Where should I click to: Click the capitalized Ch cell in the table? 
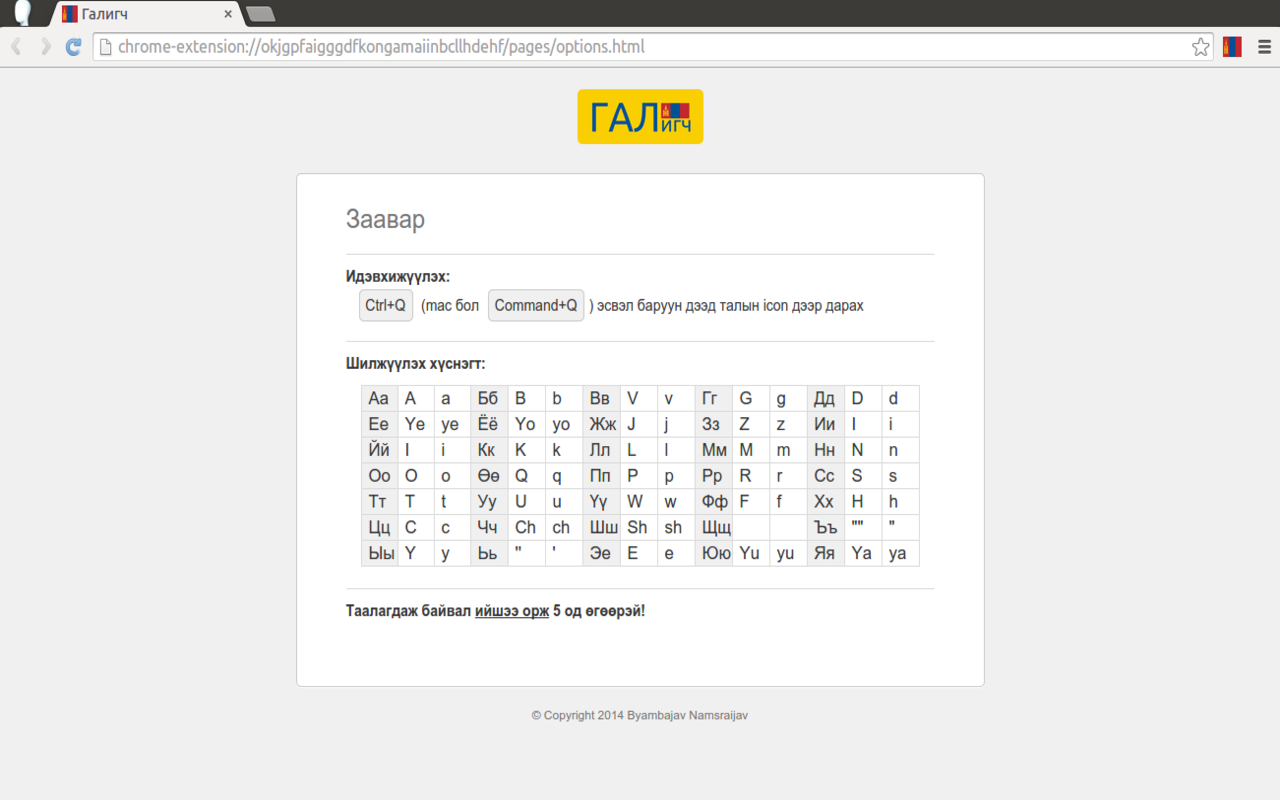point(527,528)
